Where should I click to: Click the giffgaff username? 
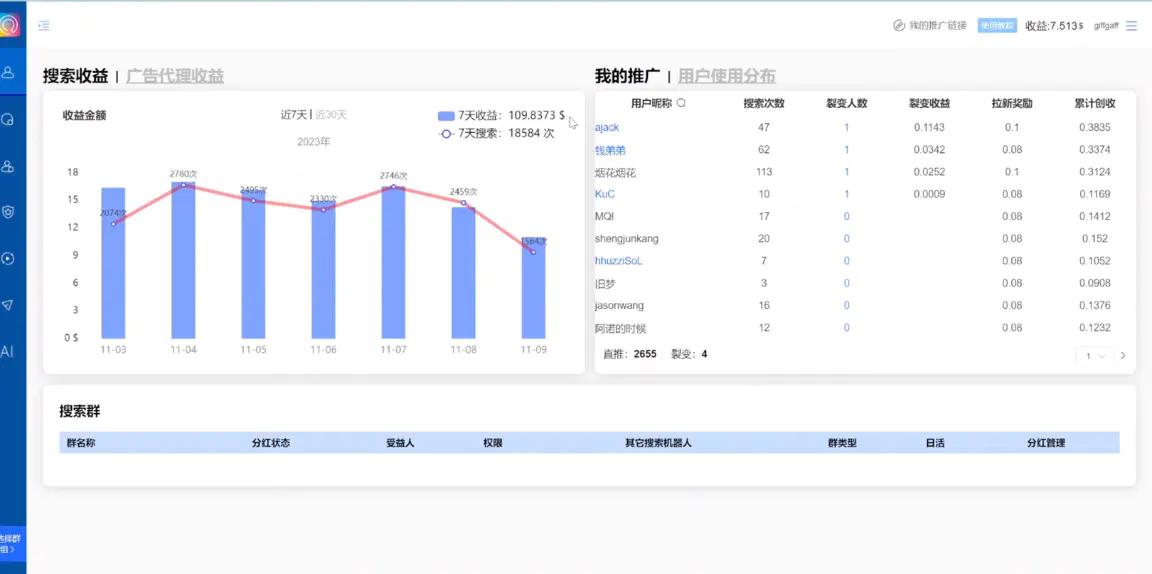point(1106,26)
